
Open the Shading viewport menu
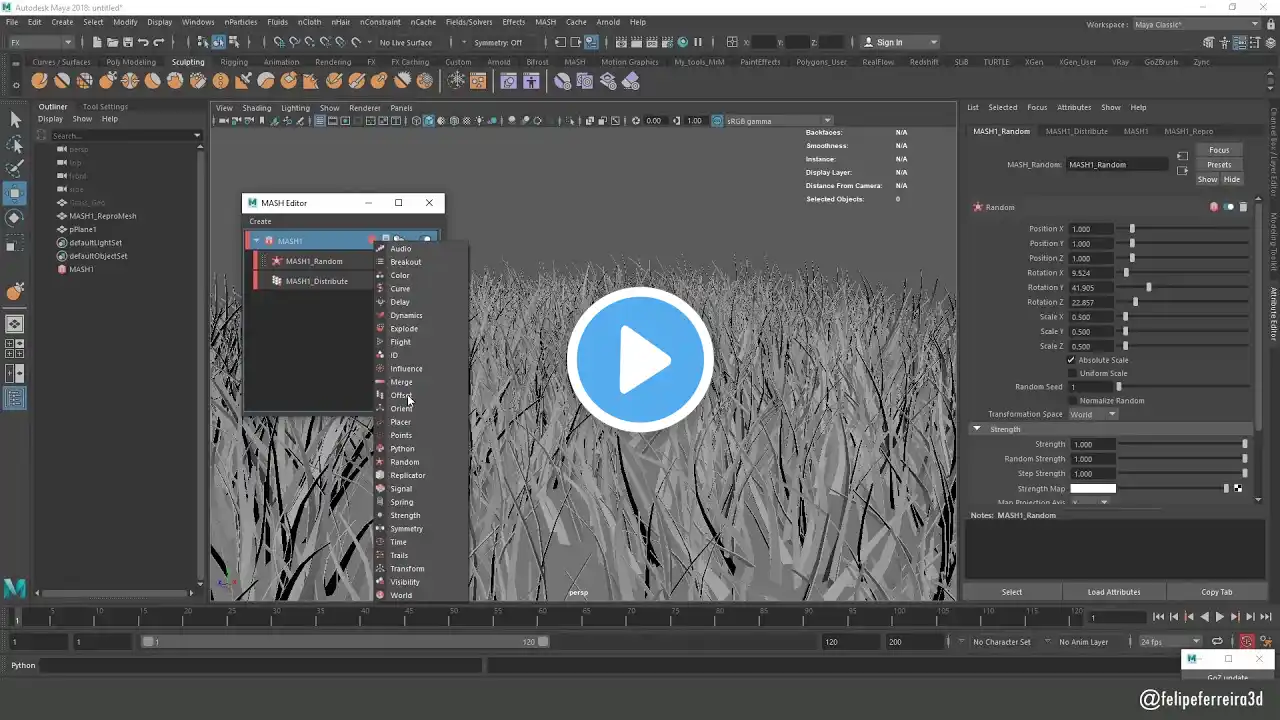pyautogui.click(x=256, y=108)
